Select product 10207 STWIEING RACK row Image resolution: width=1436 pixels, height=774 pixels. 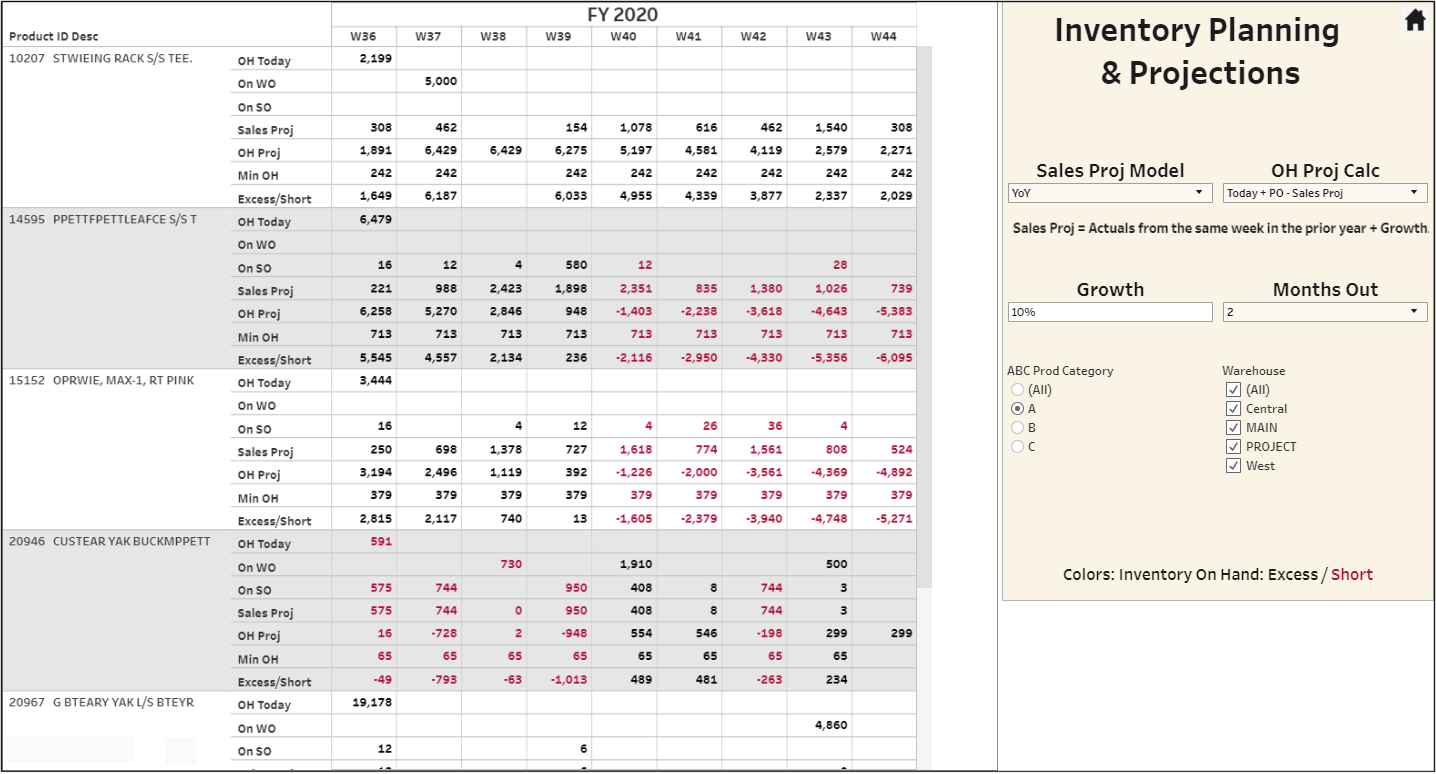pyautogui.click(x=100, y=58)
